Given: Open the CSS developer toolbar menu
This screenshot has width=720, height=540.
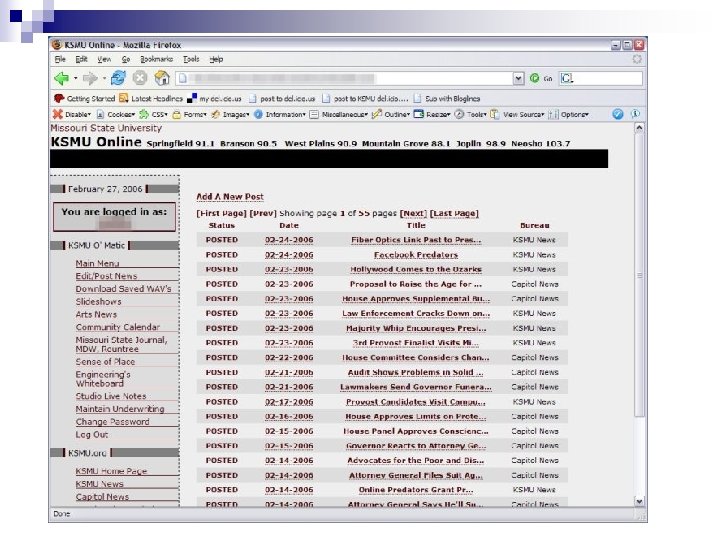Looking at the screenshot, I should [x=153, y=114].
